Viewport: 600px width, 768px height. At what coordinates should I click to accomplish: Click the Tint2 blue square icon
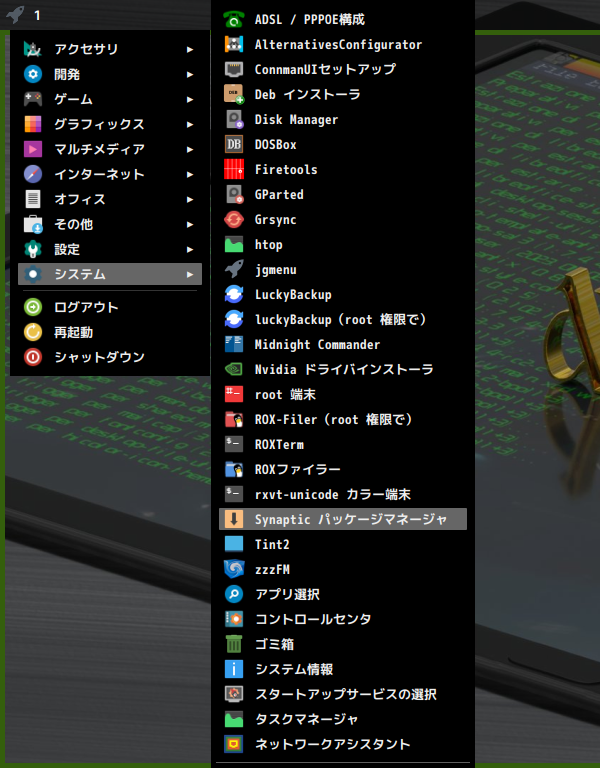(x=234, y=544)
